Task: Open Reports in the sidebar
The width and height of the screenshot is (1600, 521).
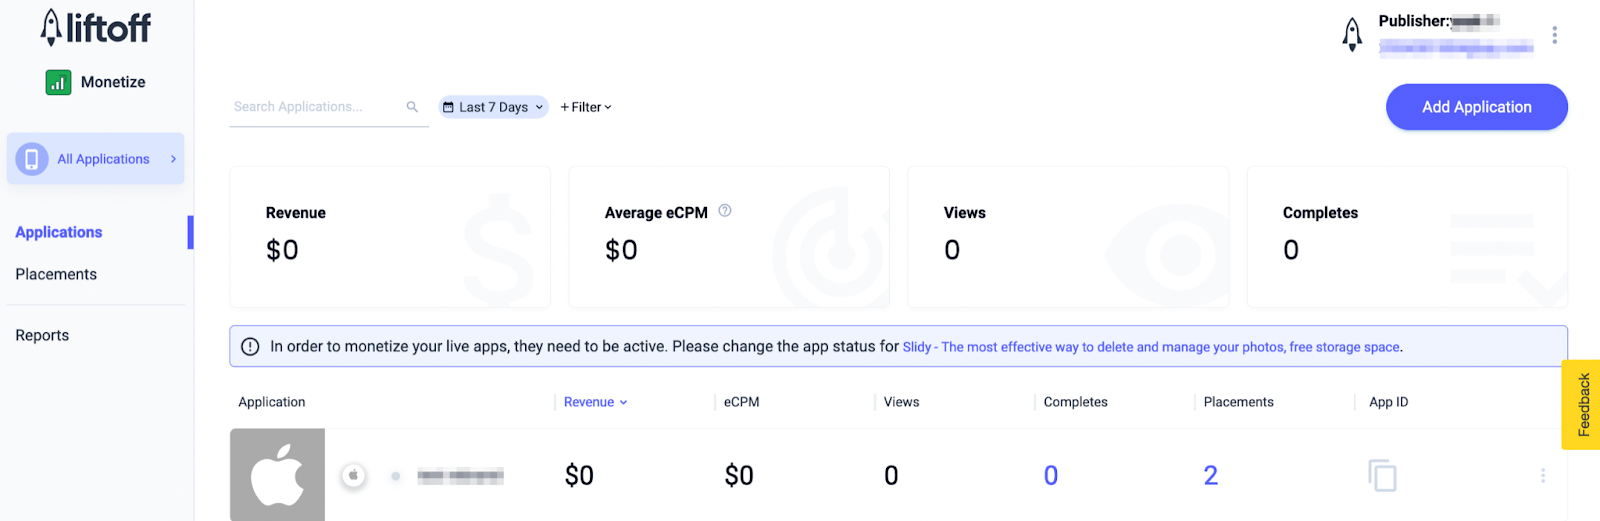Action: click(x=42, y=335)
